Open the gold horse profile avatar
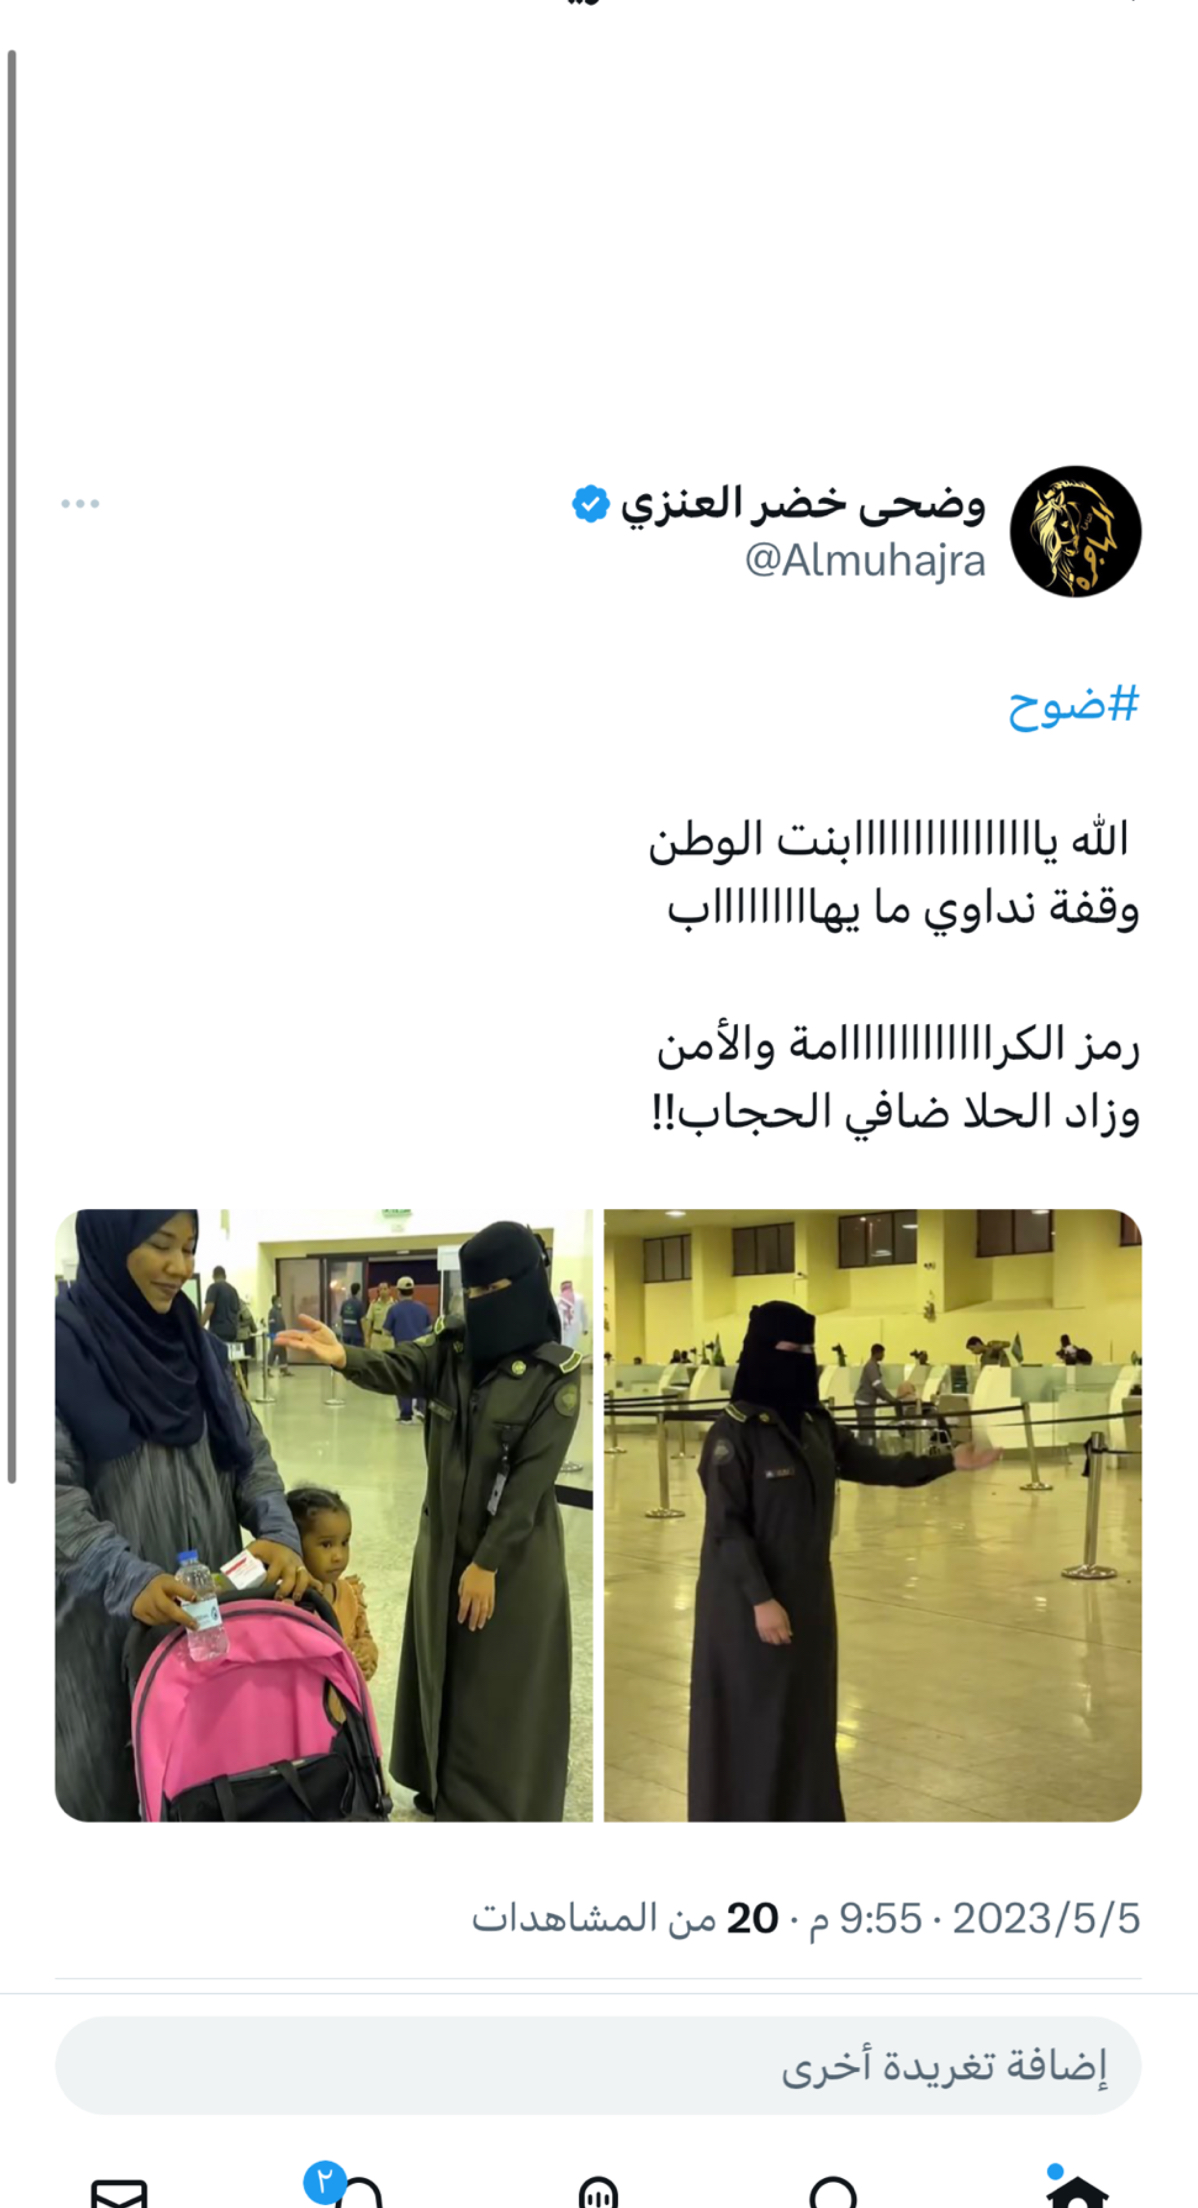Image resolution: width=1198 pixels, height=2208 pixels. click(x=1075, y=531)
